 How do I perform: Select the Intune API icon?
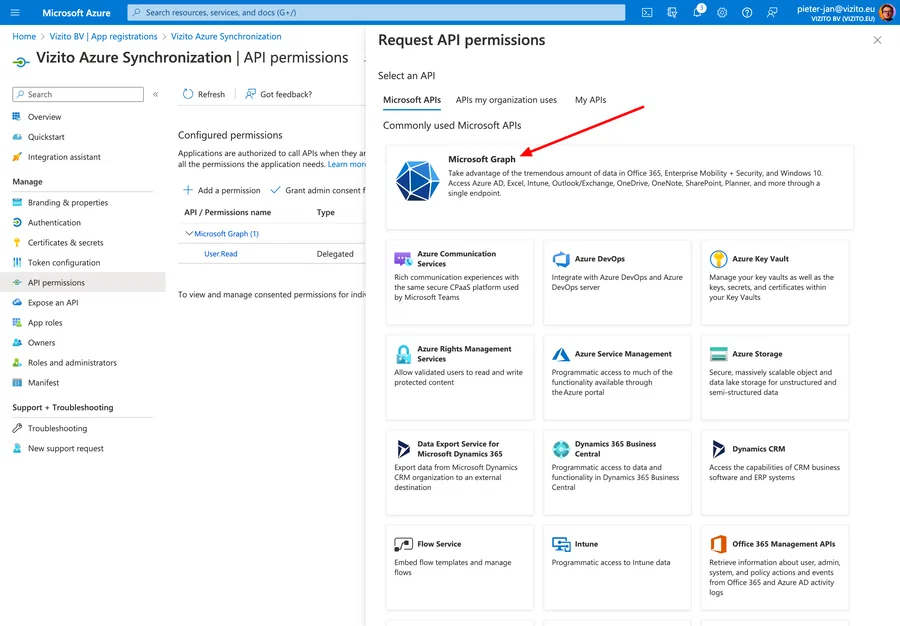[x=560, y=546]
